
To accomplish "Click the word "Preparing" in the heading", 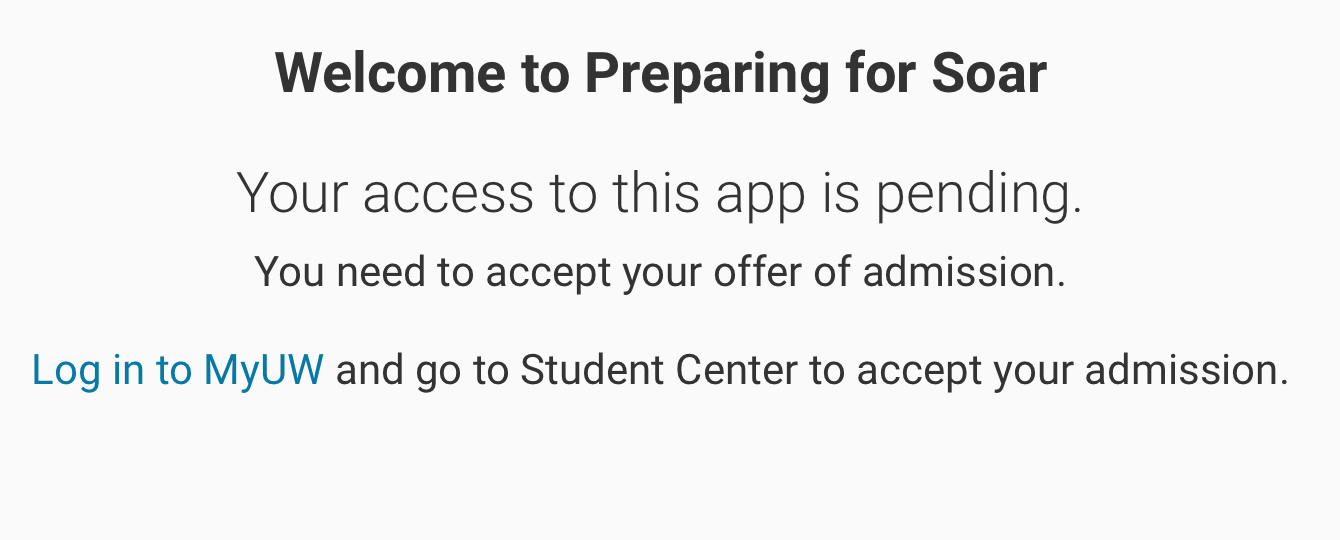I will [x=706, y=75].
